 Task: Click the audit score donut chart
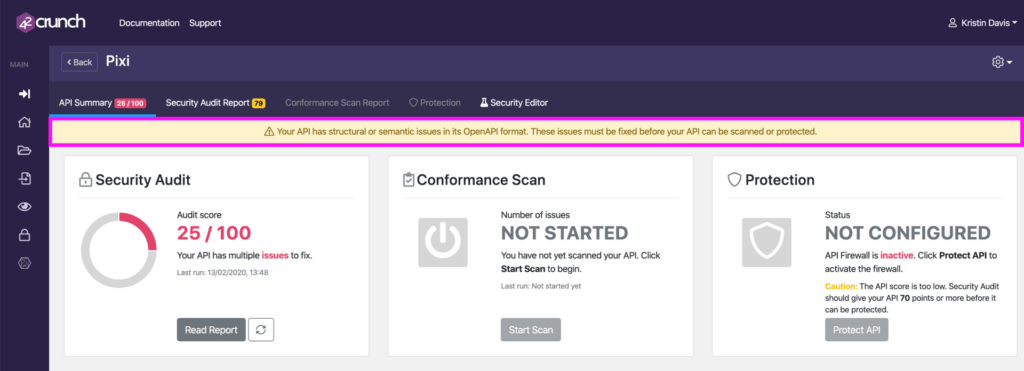119,250
